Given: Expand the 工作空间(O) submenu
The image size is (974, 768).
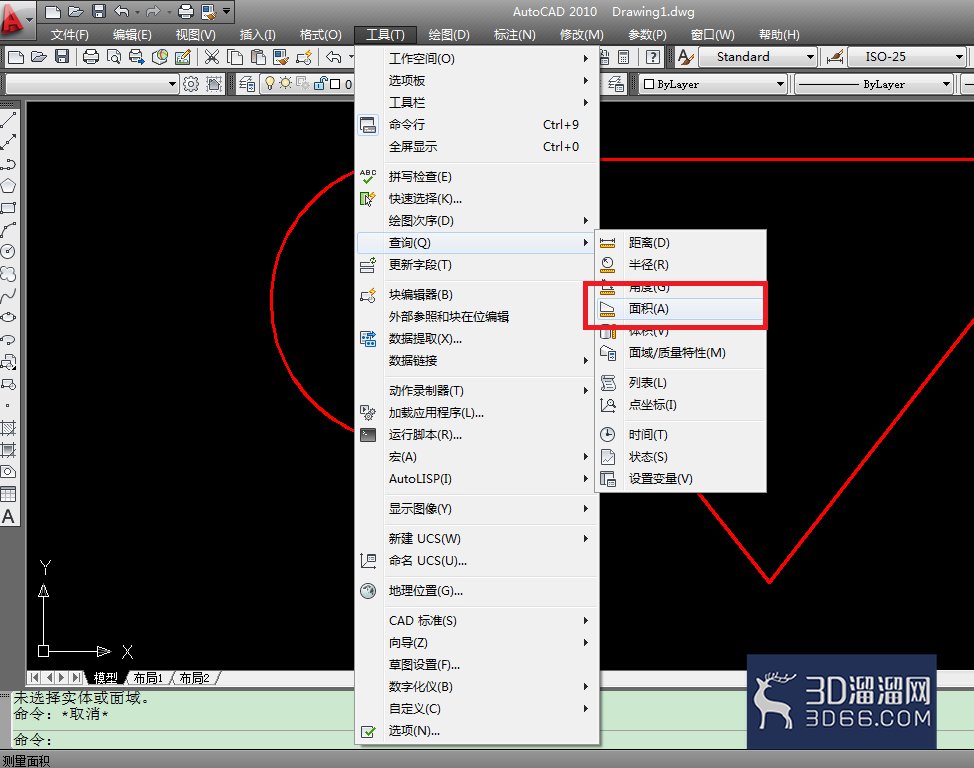Looking at the screenshot, I should (477, 58).
